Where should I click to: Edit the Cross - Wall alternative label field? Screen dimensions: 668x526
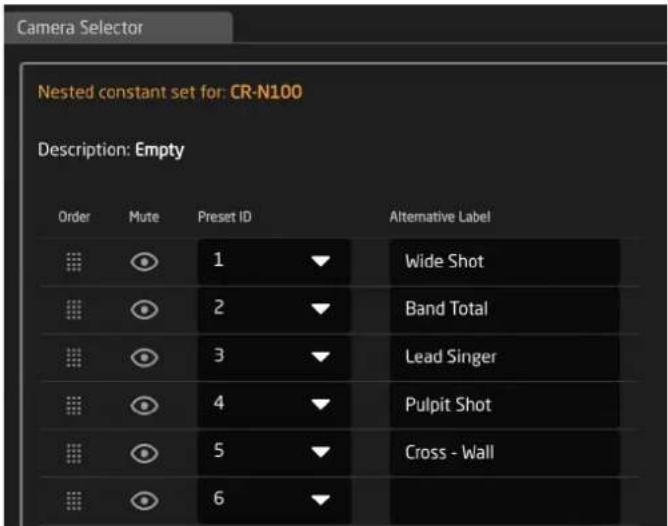(505, 452)
